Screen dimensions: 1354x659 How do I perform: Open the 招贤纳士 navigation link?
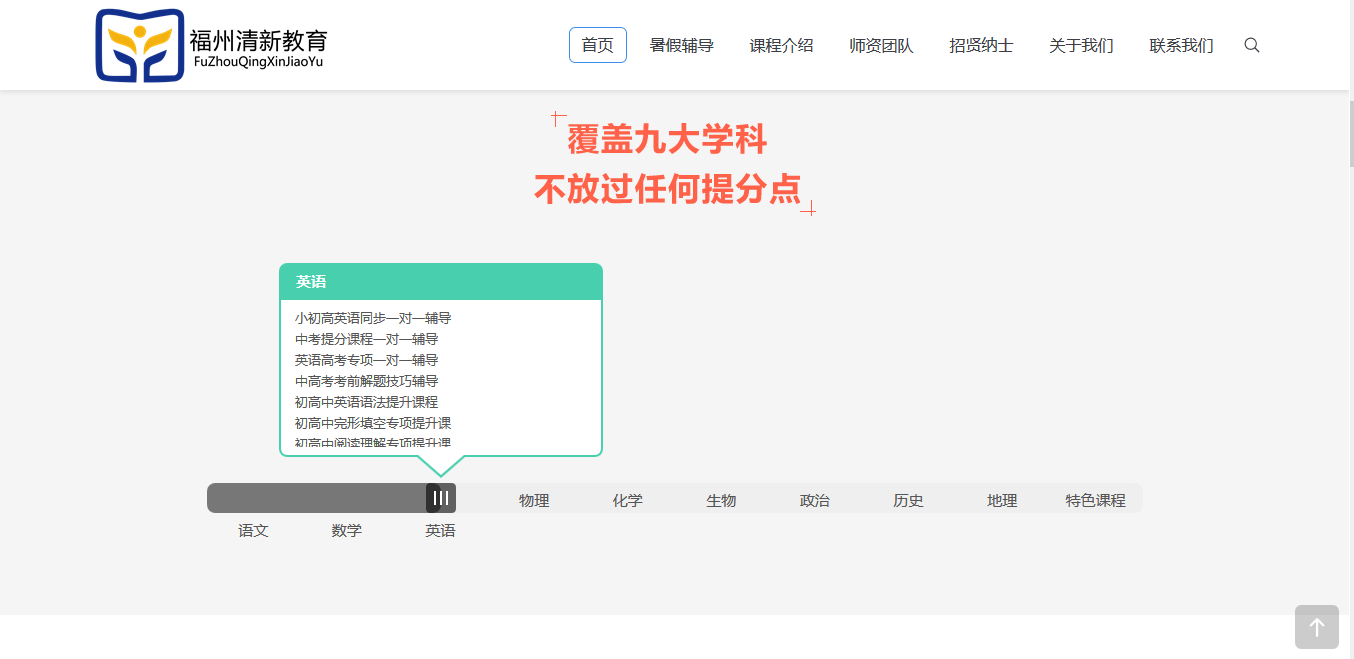click(981, 45)
